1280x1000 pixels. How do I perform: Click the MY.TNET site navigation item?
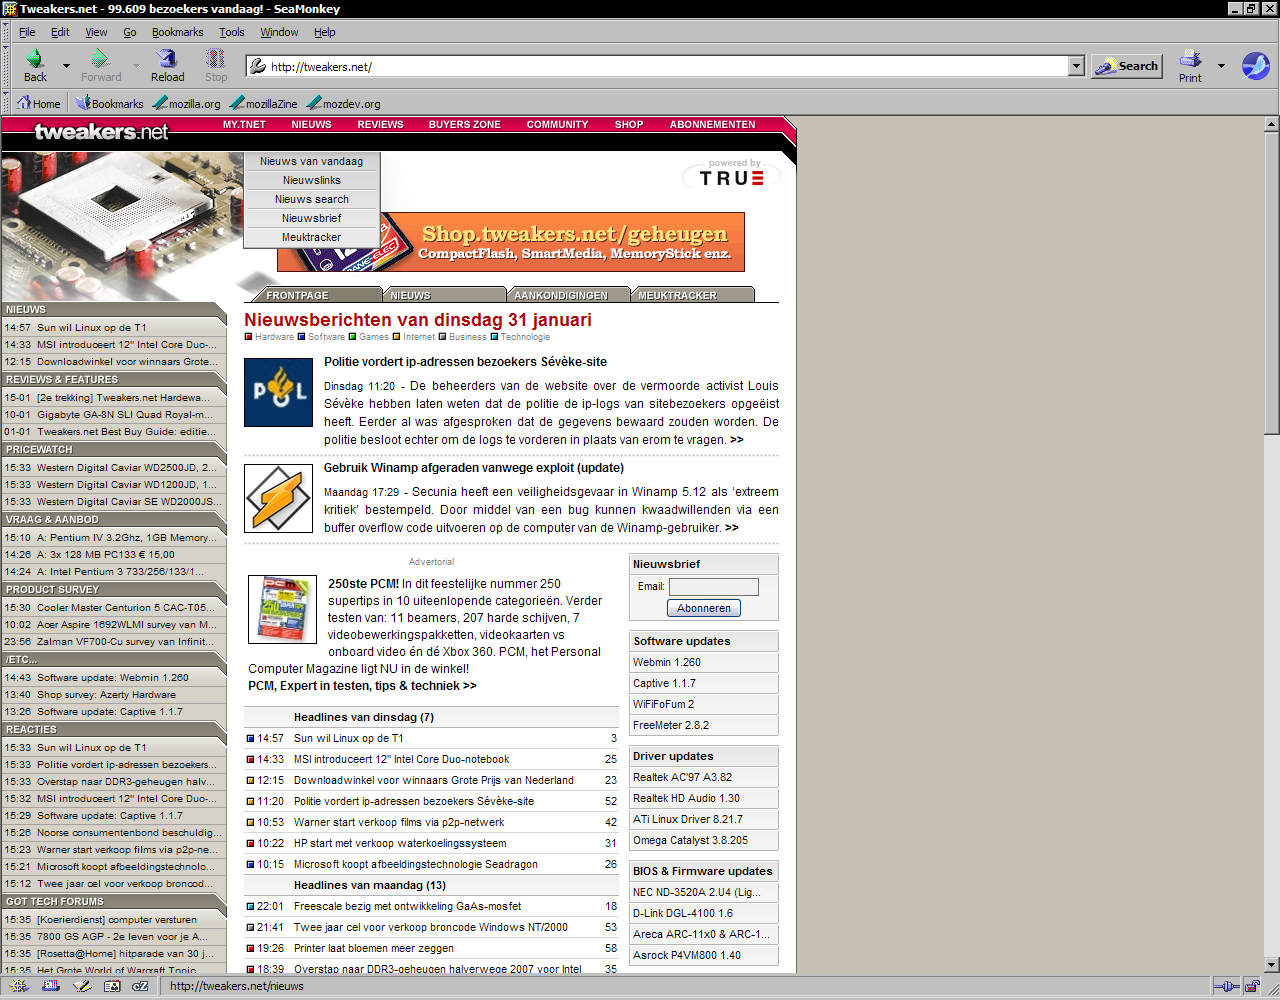[244, 125]
